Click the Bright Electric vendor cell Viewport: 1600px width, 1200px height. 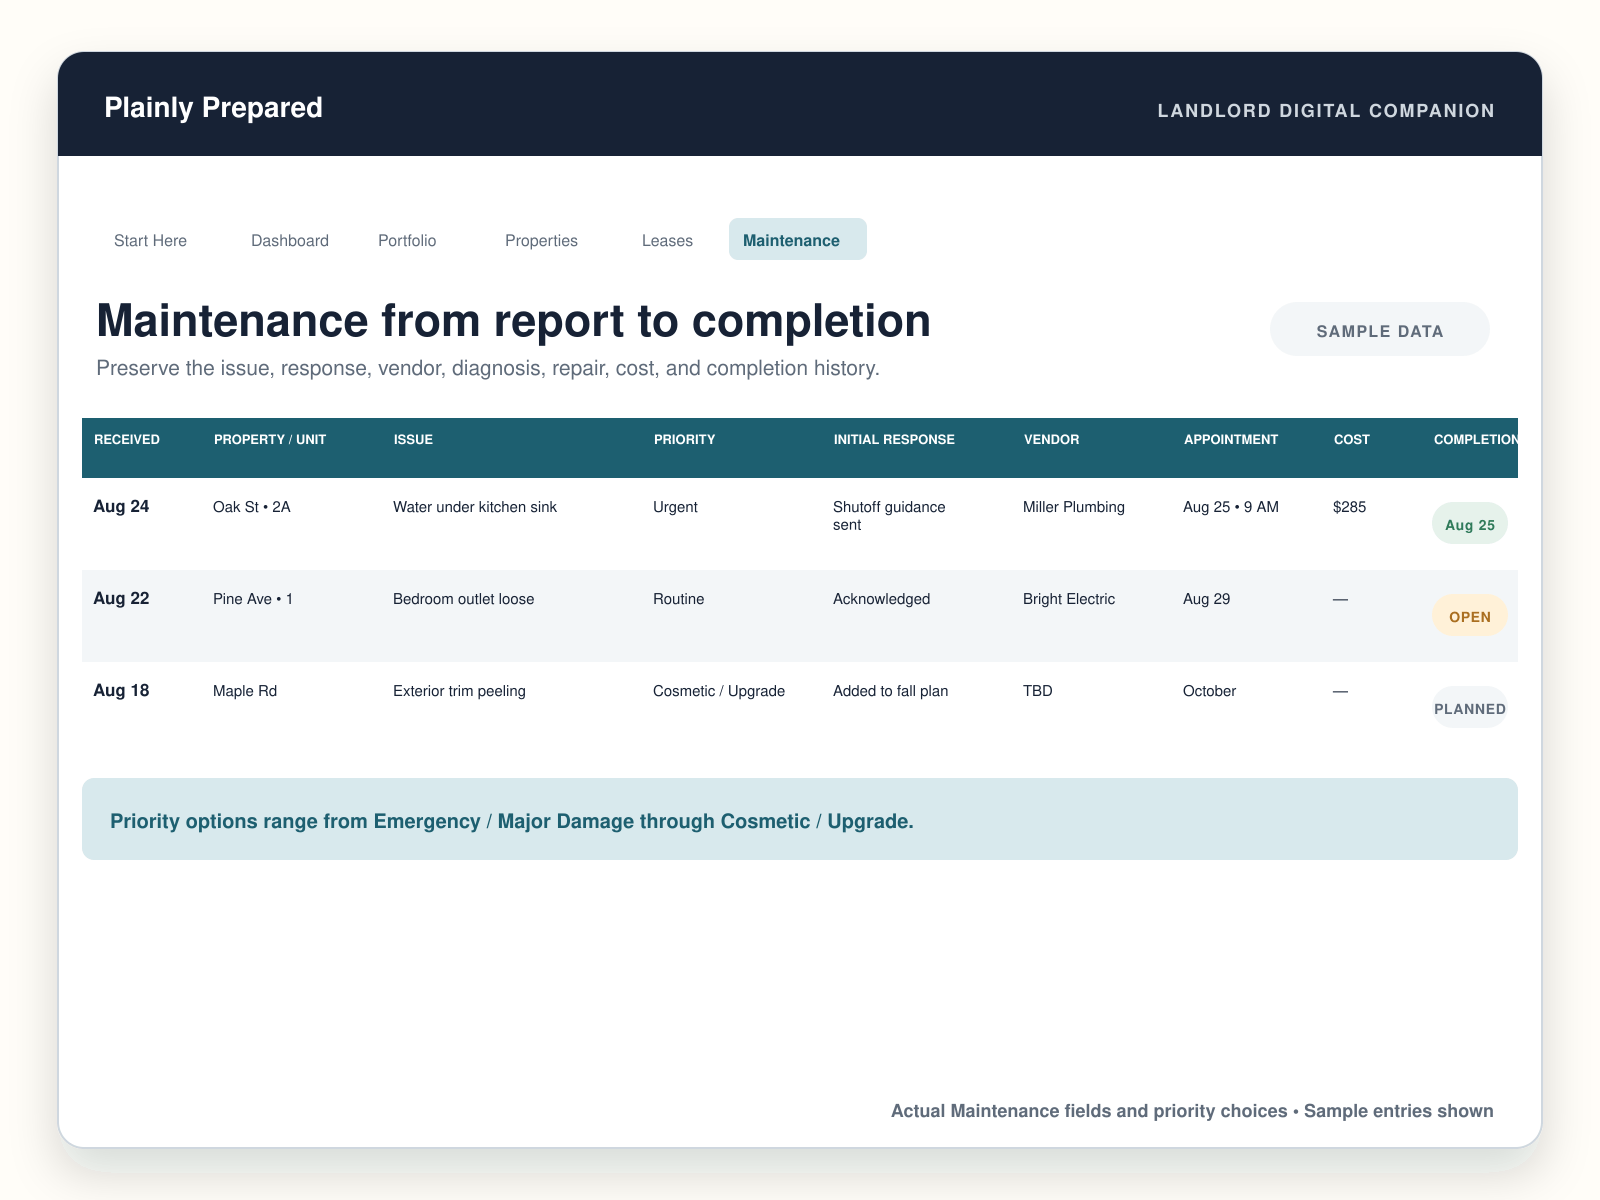pos(1069,599)
